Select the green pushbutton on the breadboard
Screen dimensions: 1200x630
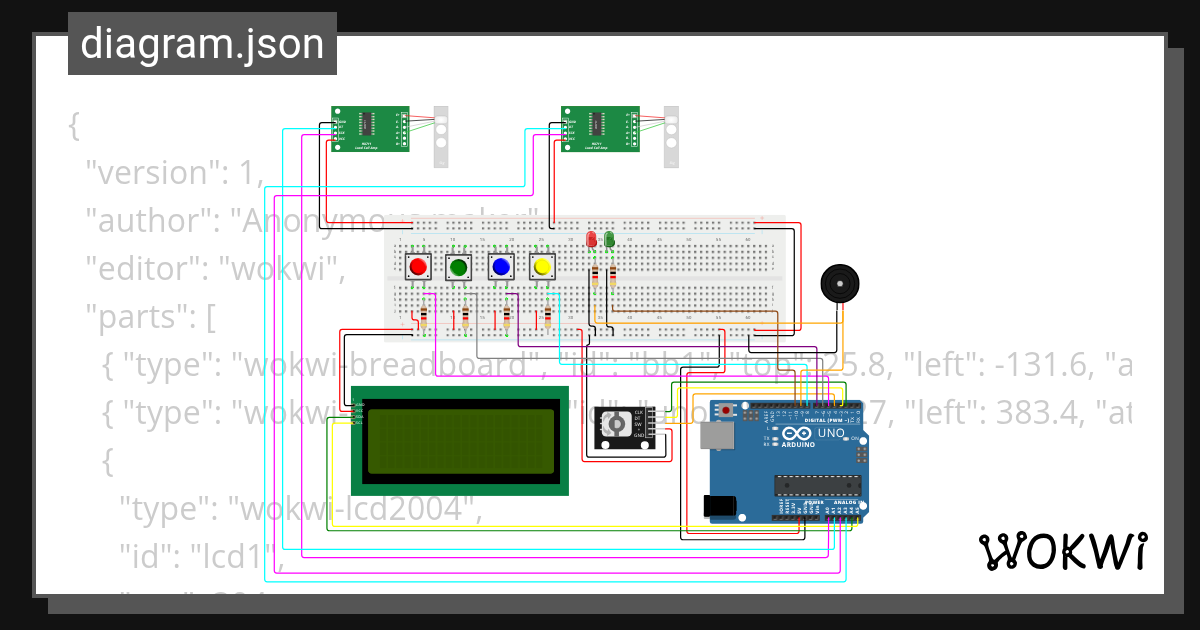pyautogui.click(x=459, y=266)
